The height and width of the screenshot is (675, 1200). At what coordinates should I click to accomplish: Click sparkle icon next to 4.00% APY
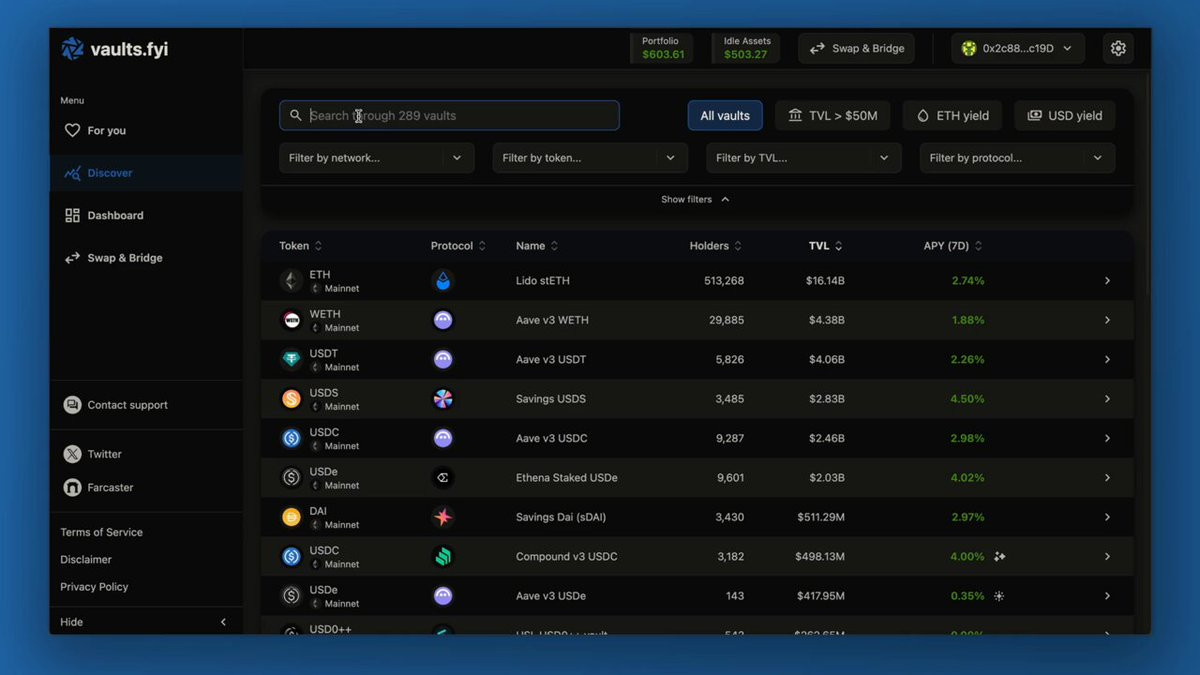1000,557
